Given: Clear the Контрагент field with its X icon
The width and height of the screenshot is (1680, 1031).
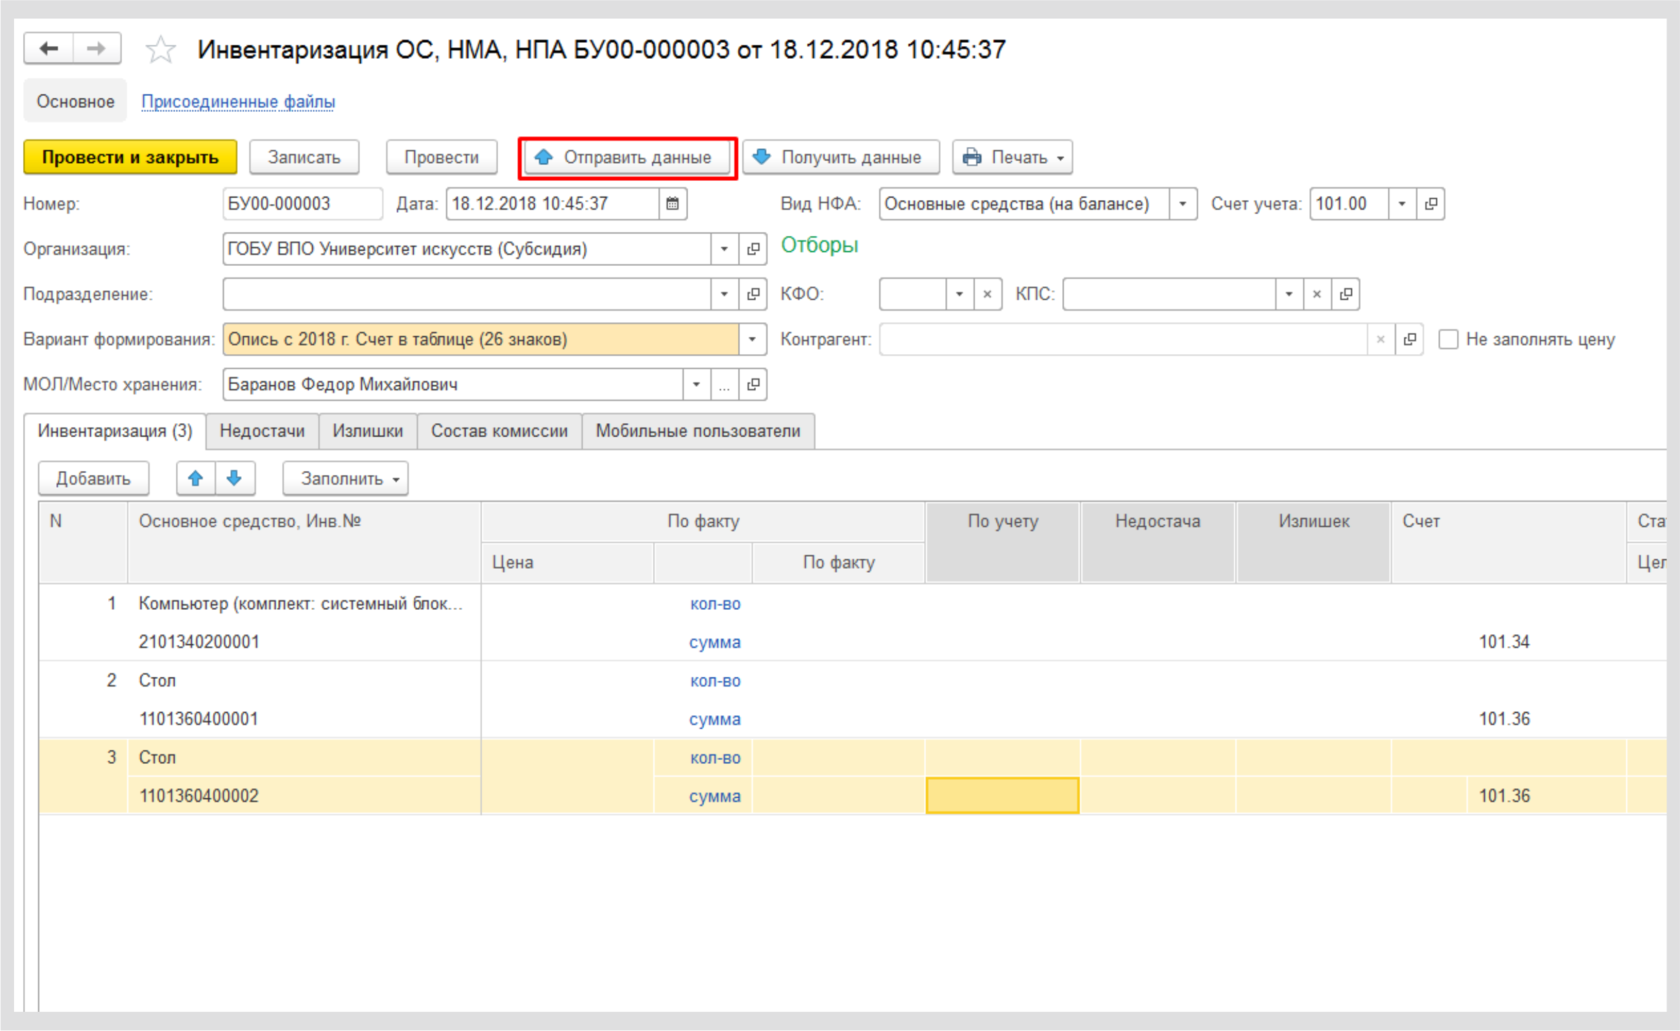Looking at the screenshot, I should (x=1380, y=339).
